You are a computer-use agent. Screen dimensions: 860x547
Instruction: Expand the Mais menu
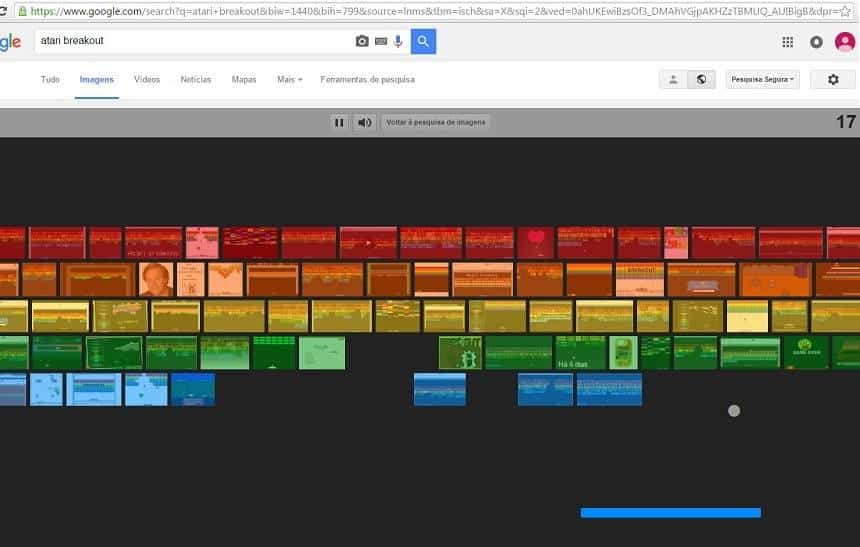(x=290, y=80)
